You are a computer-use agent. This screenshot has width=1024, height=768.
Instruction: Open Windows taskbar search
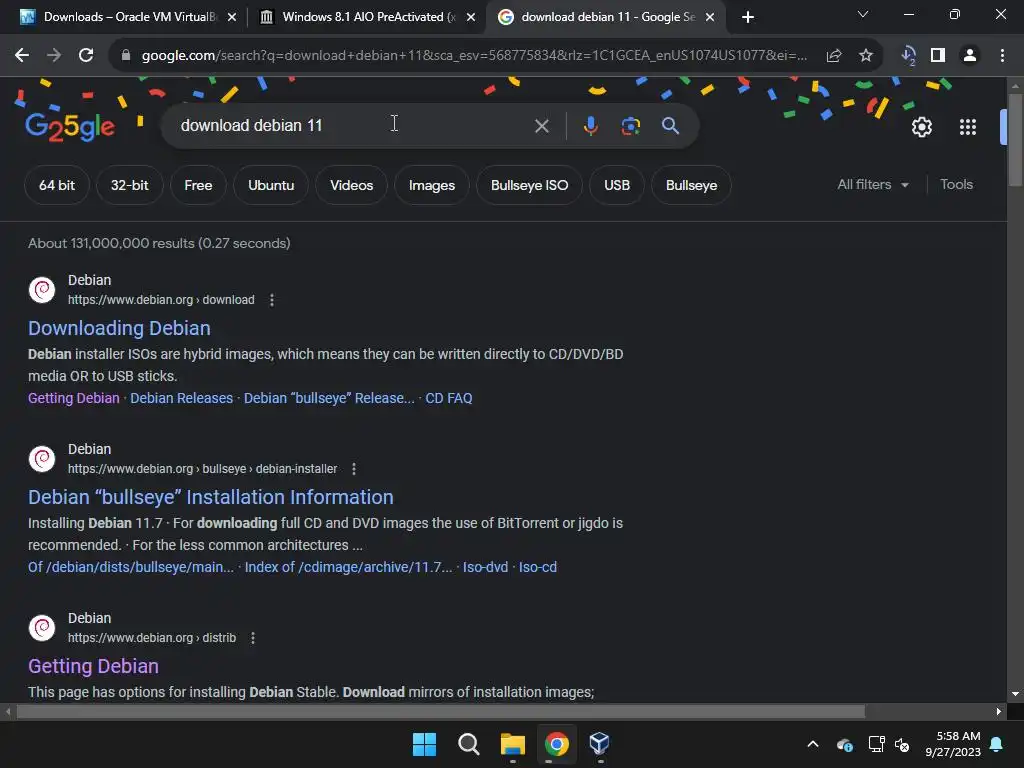(x=468, y=744)
